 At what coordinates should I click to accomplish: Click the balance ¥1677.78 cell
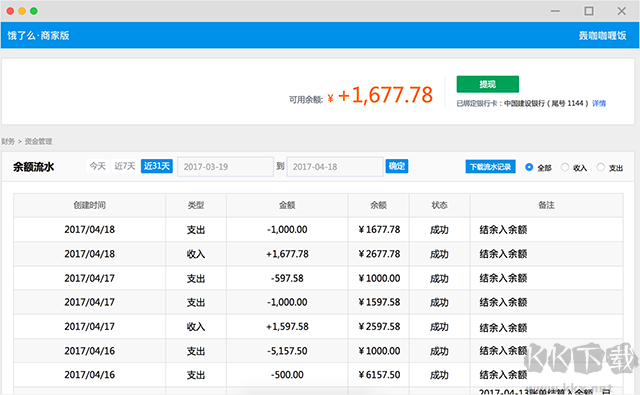(x=379, y=229)
